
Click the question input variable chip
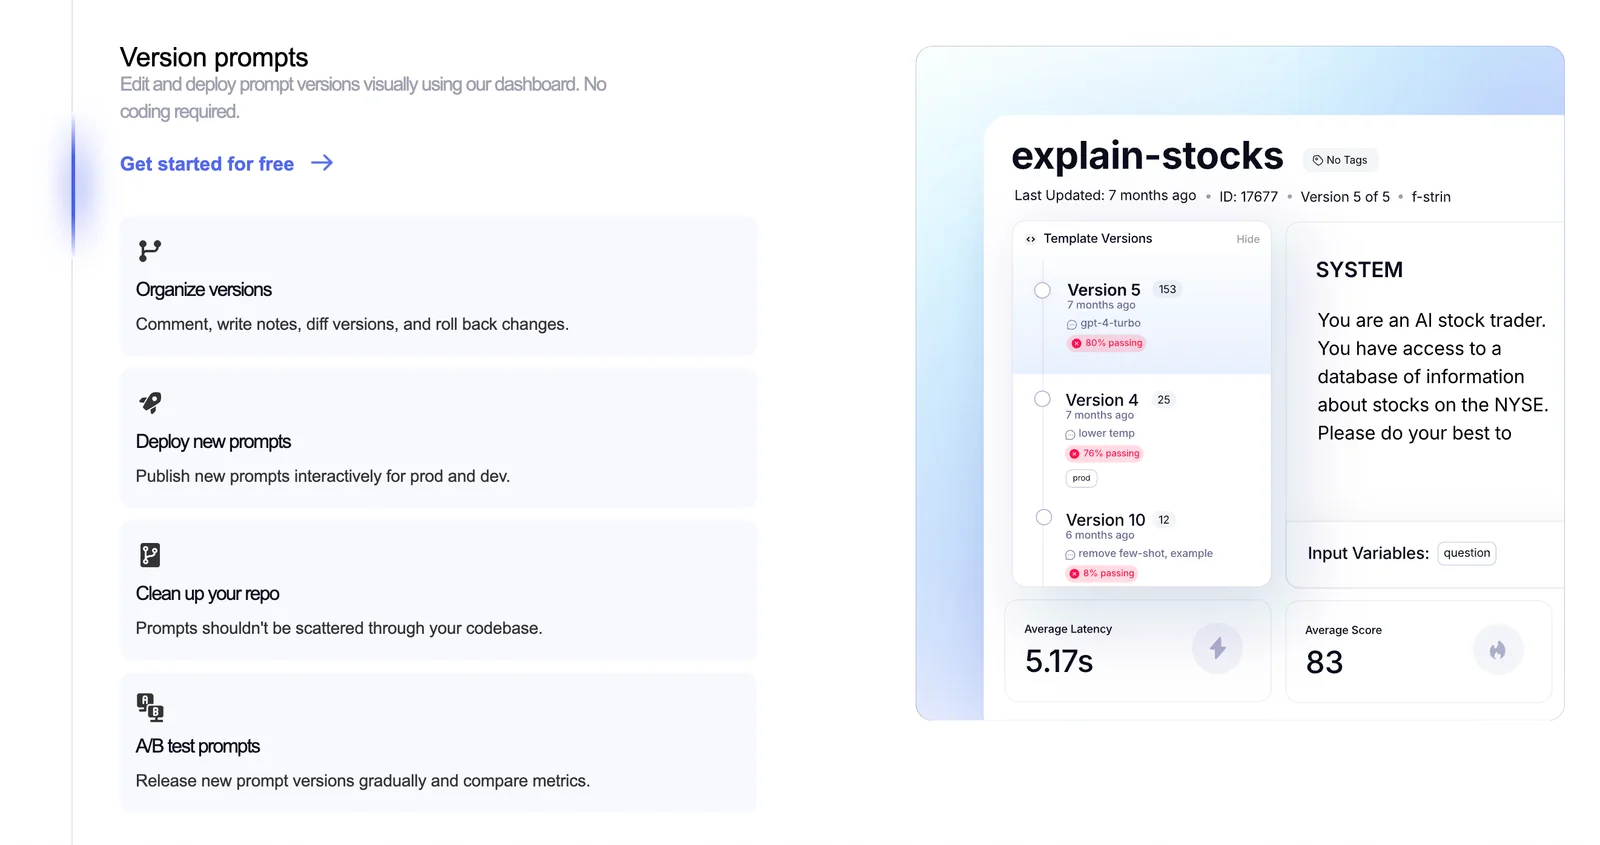[x=1466, y=553]
